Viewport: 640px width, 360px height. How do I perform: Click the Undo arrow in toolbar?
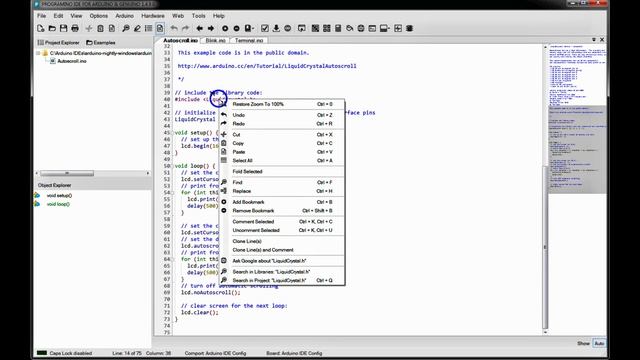[x=174, y=28]
